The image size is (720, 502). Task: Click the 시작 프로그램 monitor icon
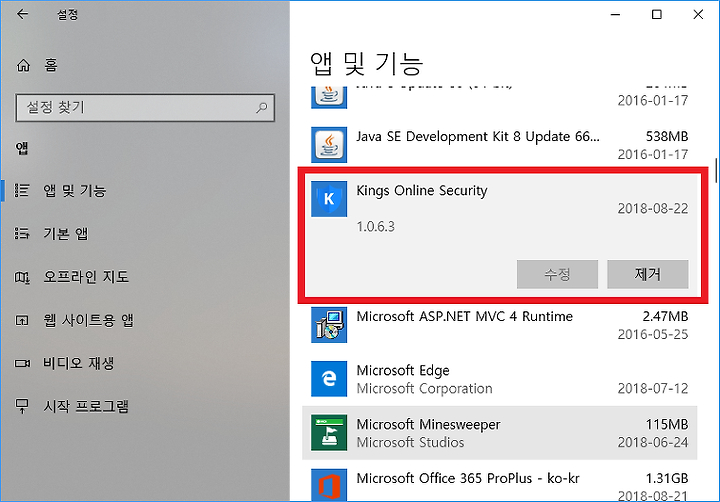tap(22, 406)
